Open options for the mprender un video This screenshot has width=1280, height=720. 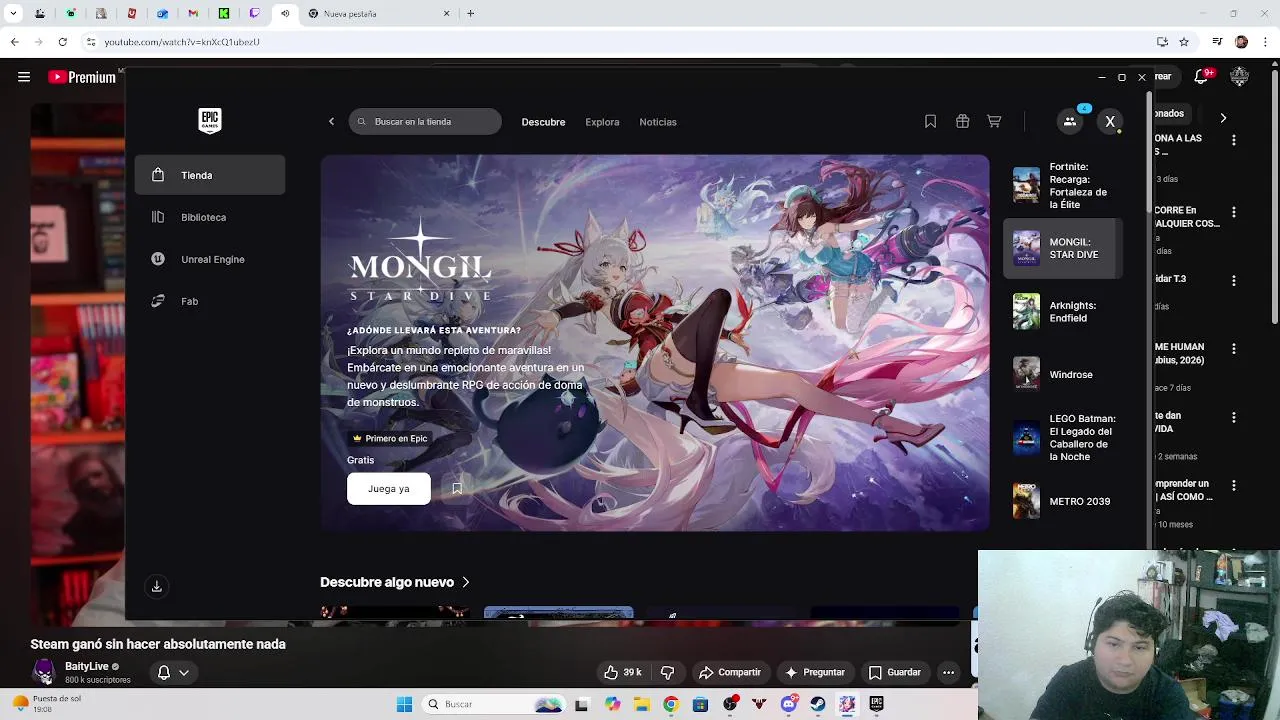[x=1234, y=486]
